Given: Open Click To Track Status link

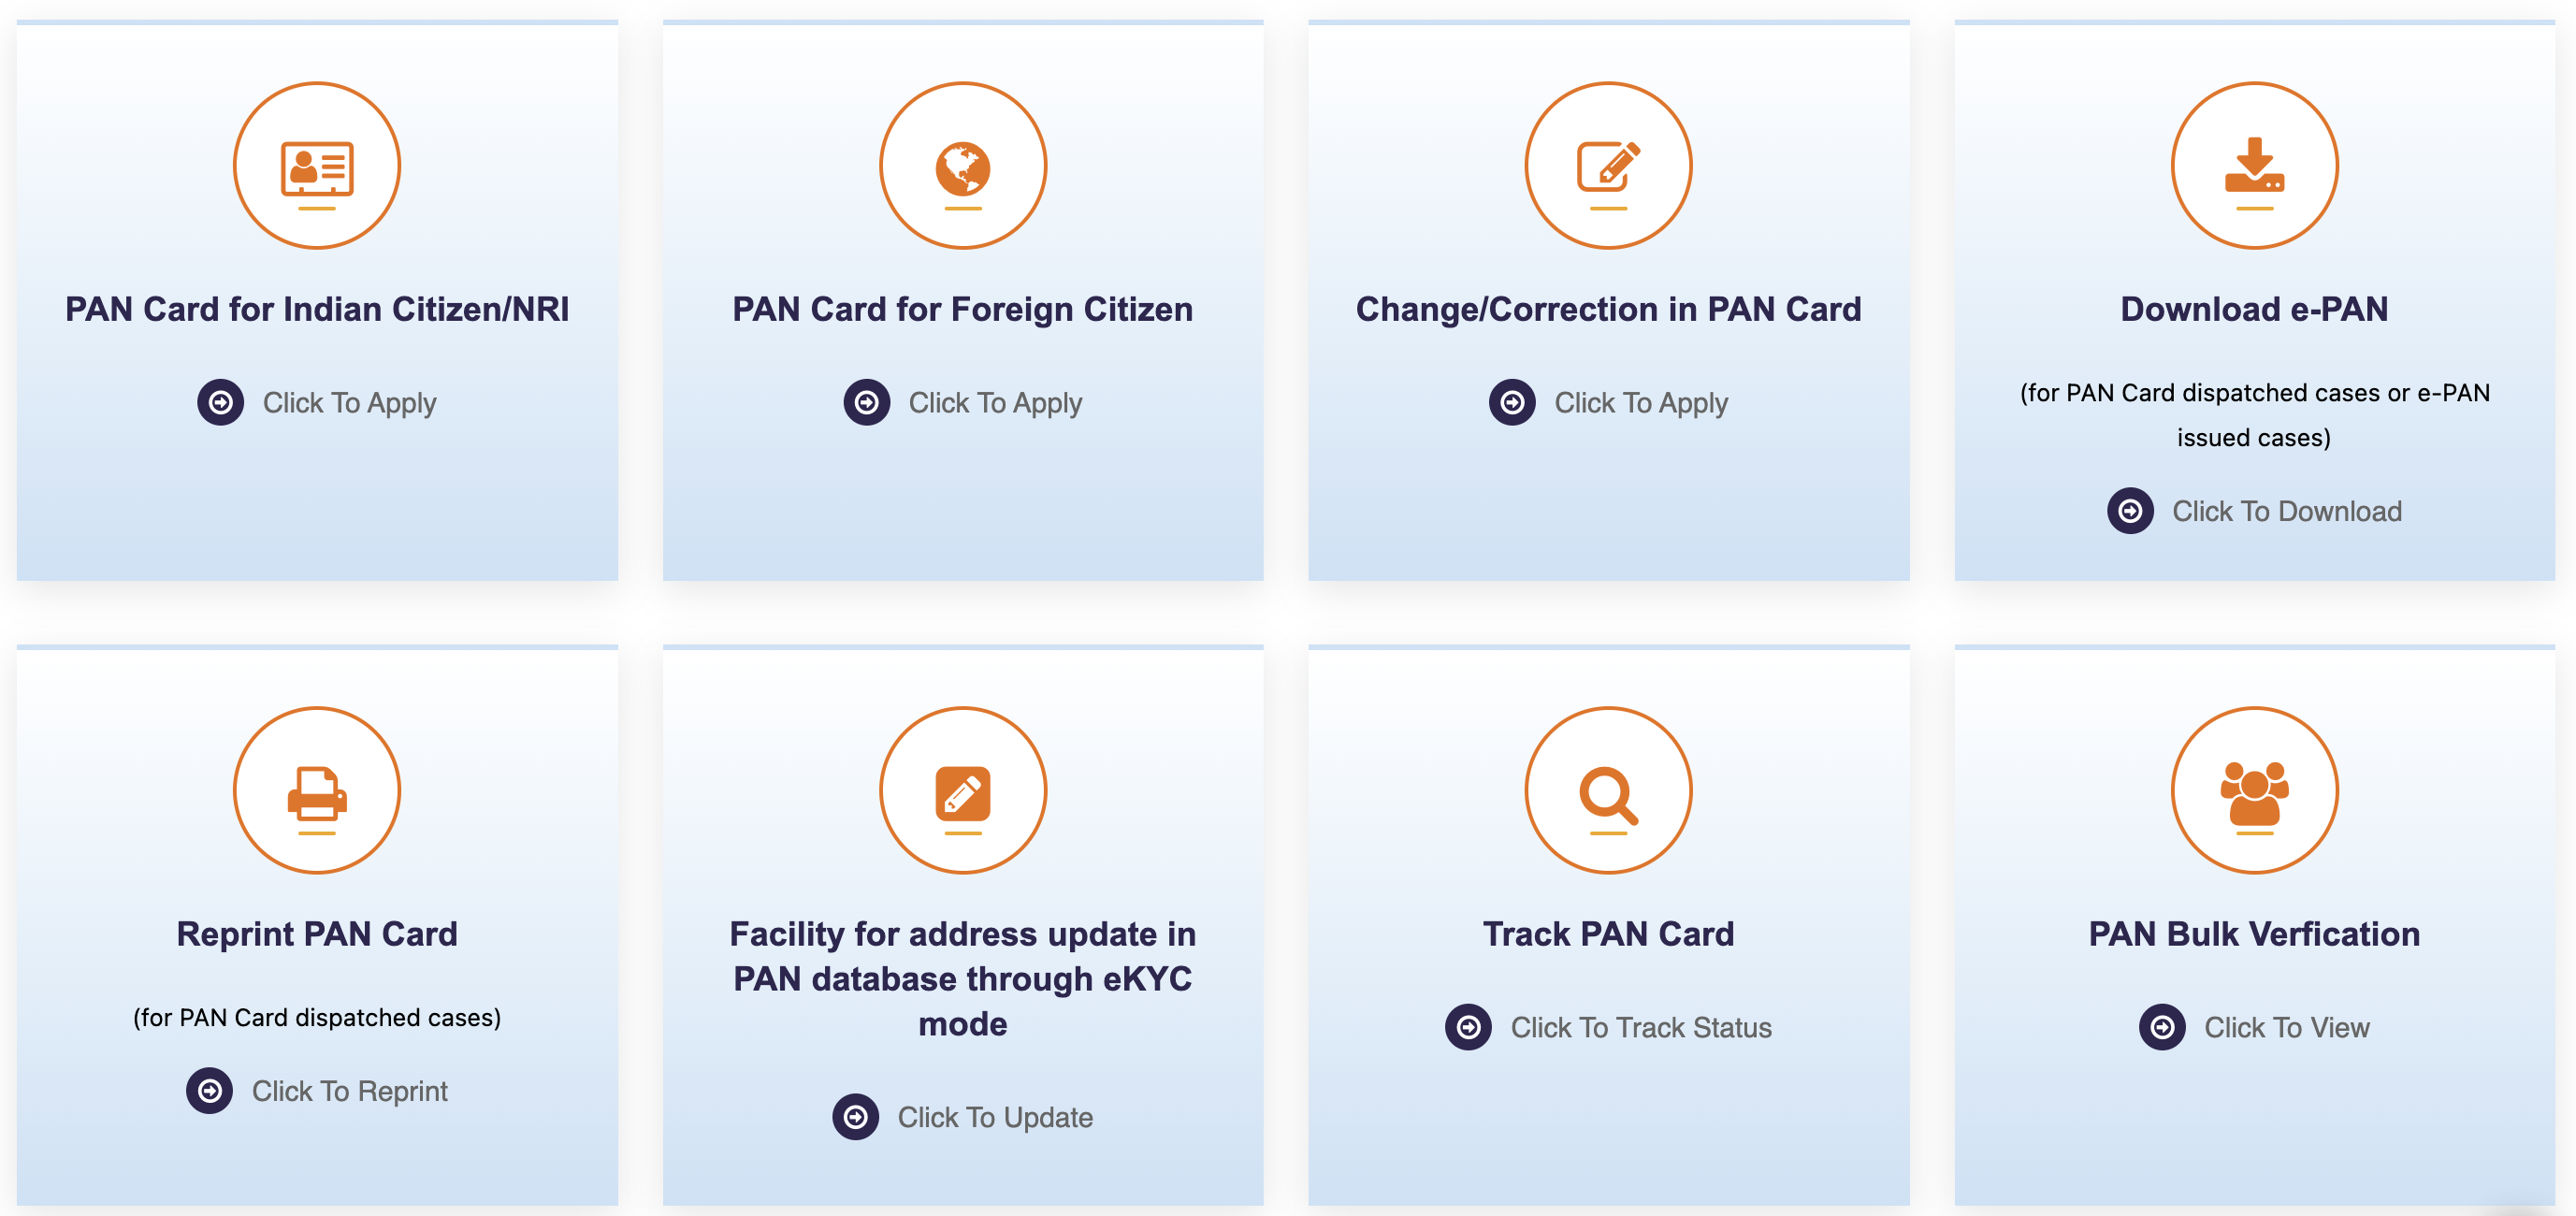Looking at the screenshot, I should [x=1641, y=1027].
